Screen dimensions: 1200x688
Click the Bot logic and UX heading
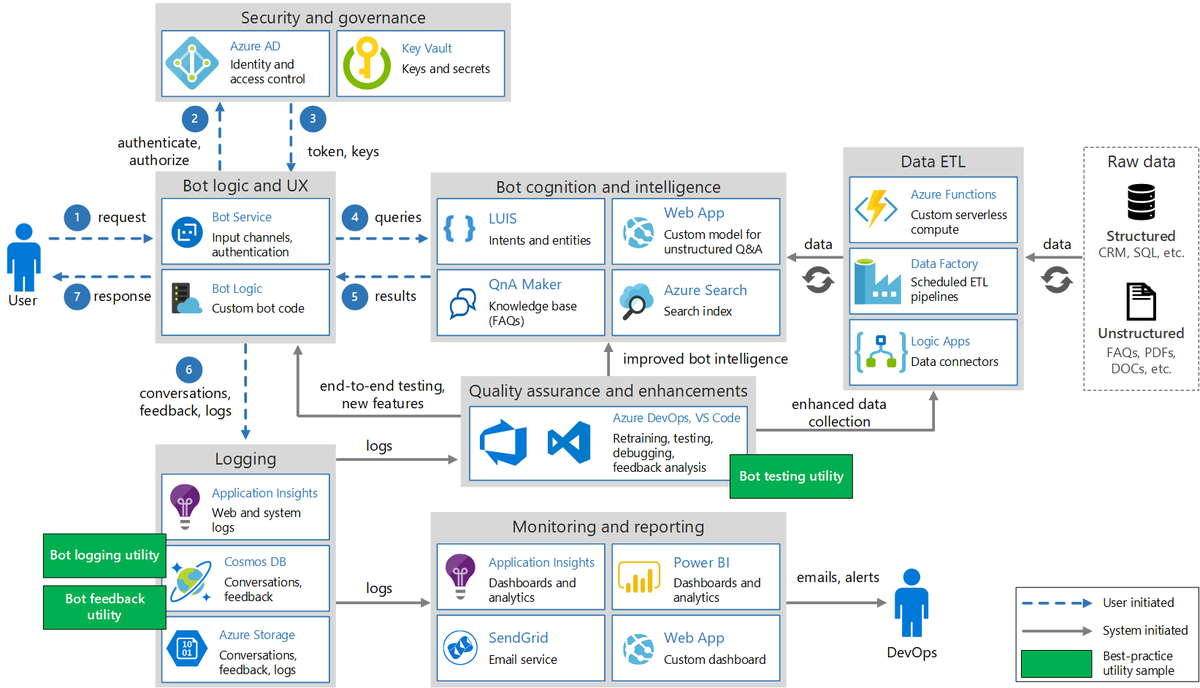[246, 186]
